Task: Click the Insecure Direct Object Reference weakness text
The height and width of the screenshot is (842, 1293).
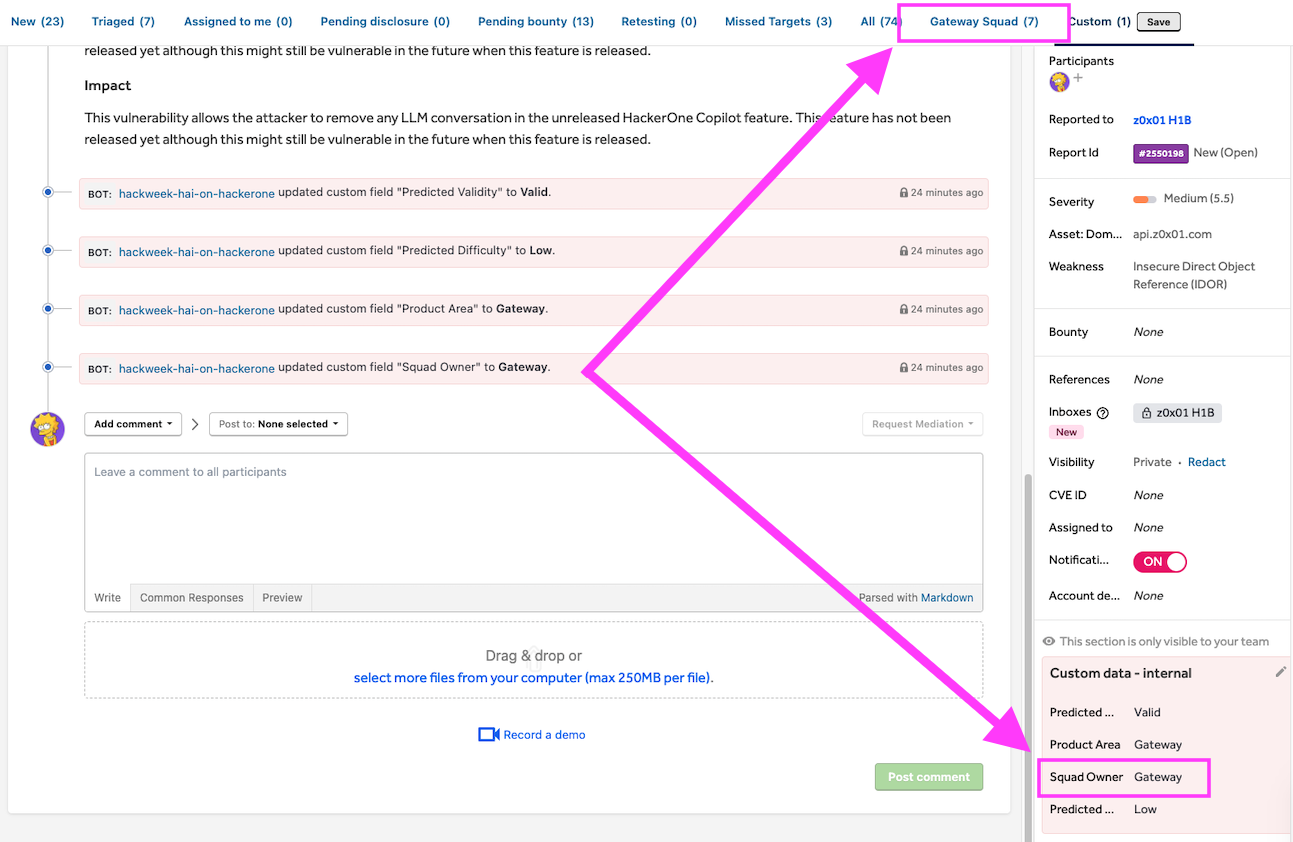Action: [1194, 276]
